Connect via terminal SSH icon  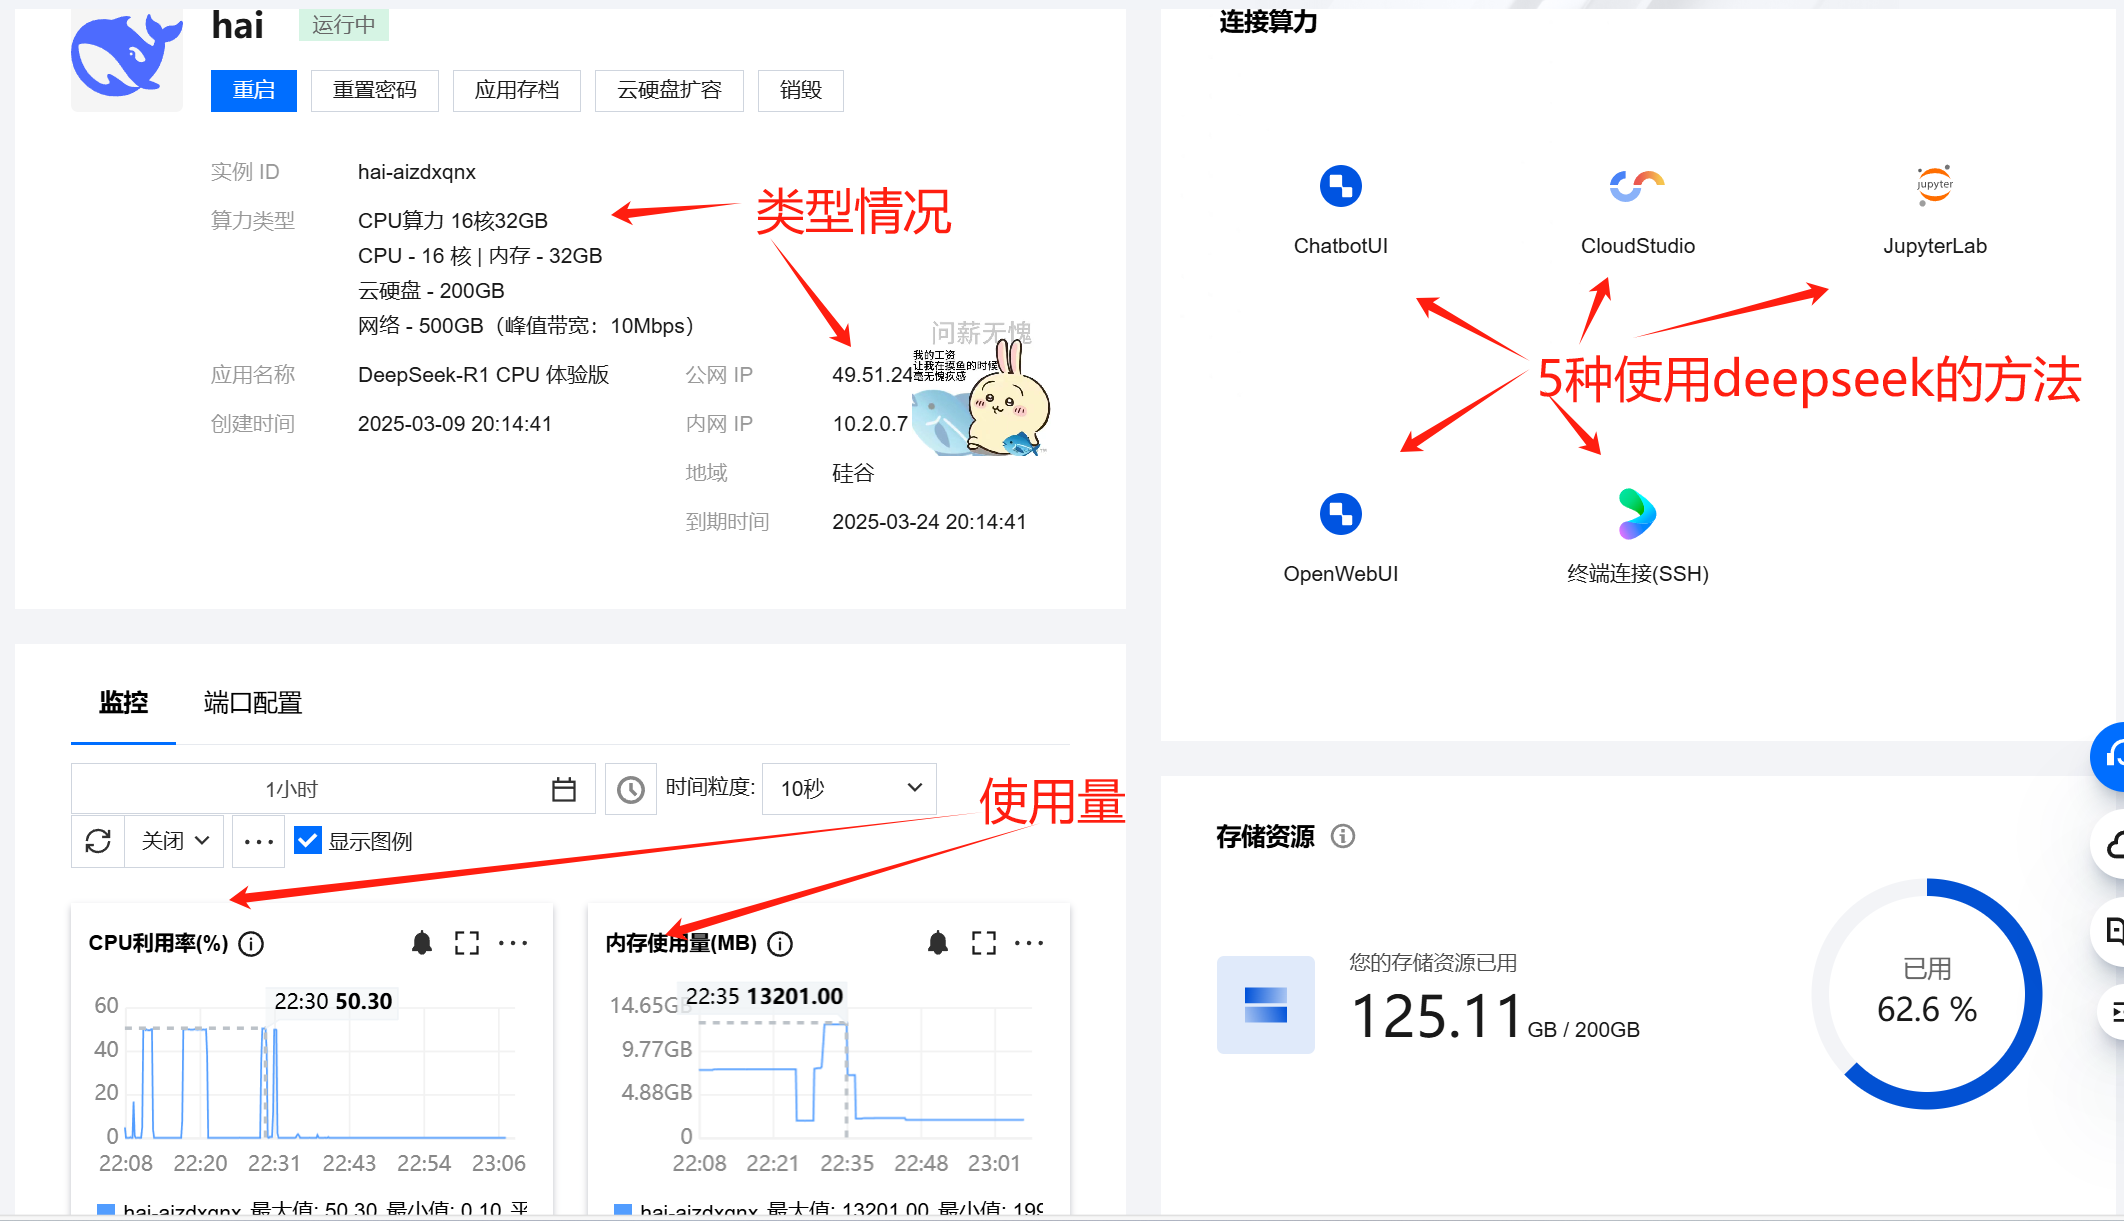[x=1637, y=514]
